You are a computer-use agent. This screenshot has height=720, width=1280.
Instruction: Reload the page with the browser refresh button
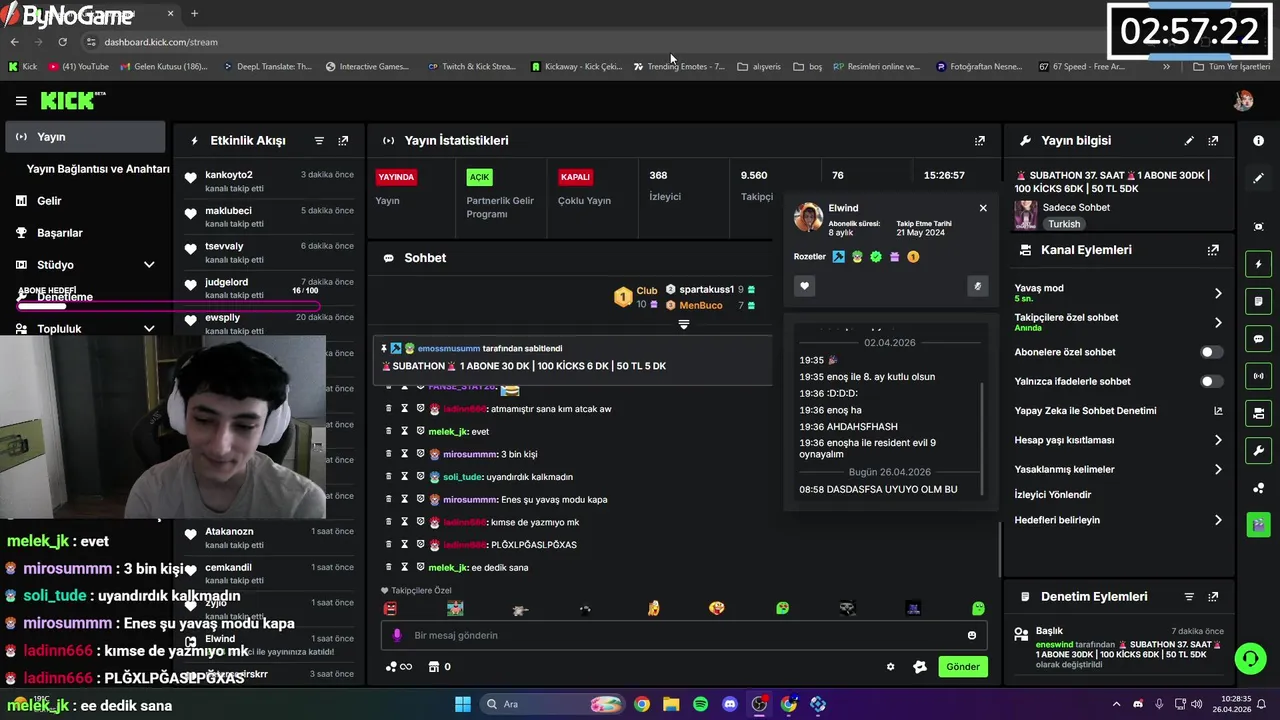point(62,42)
